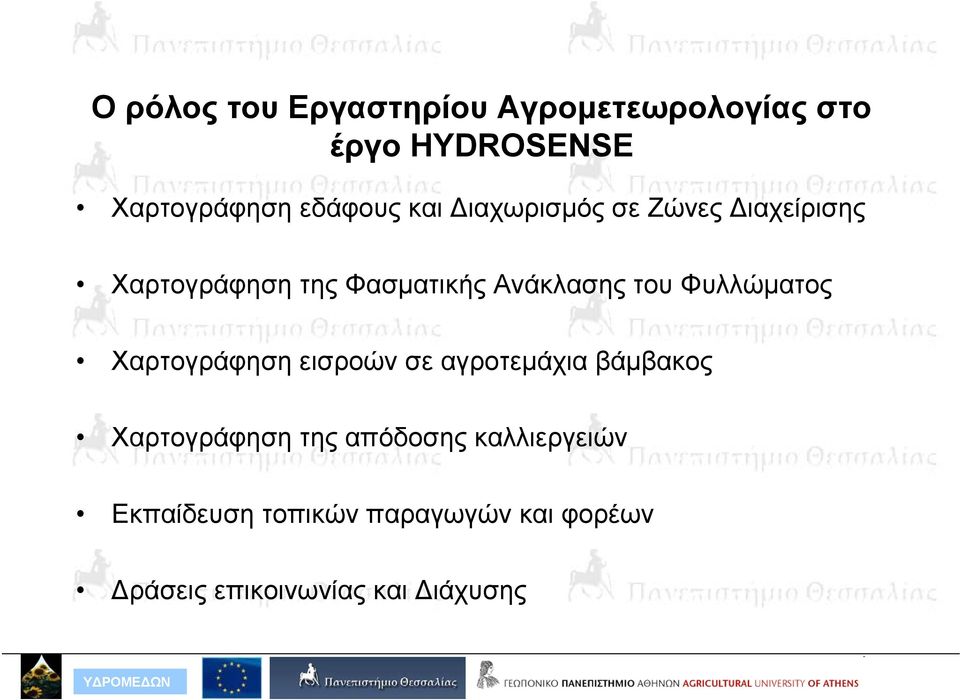
Task: Click bullet 'Χαρτογράφηση εισροών σε αγροτεμάχια βάμβακος'
Action: coord(411,361)
